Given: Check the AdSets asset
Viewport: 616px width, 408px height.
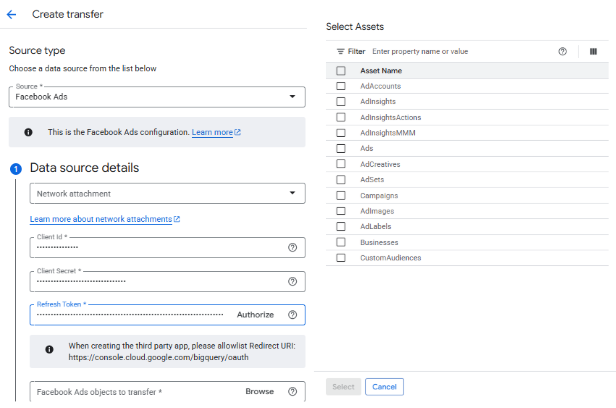Looking at the screenshot, I should click(341, 179).
